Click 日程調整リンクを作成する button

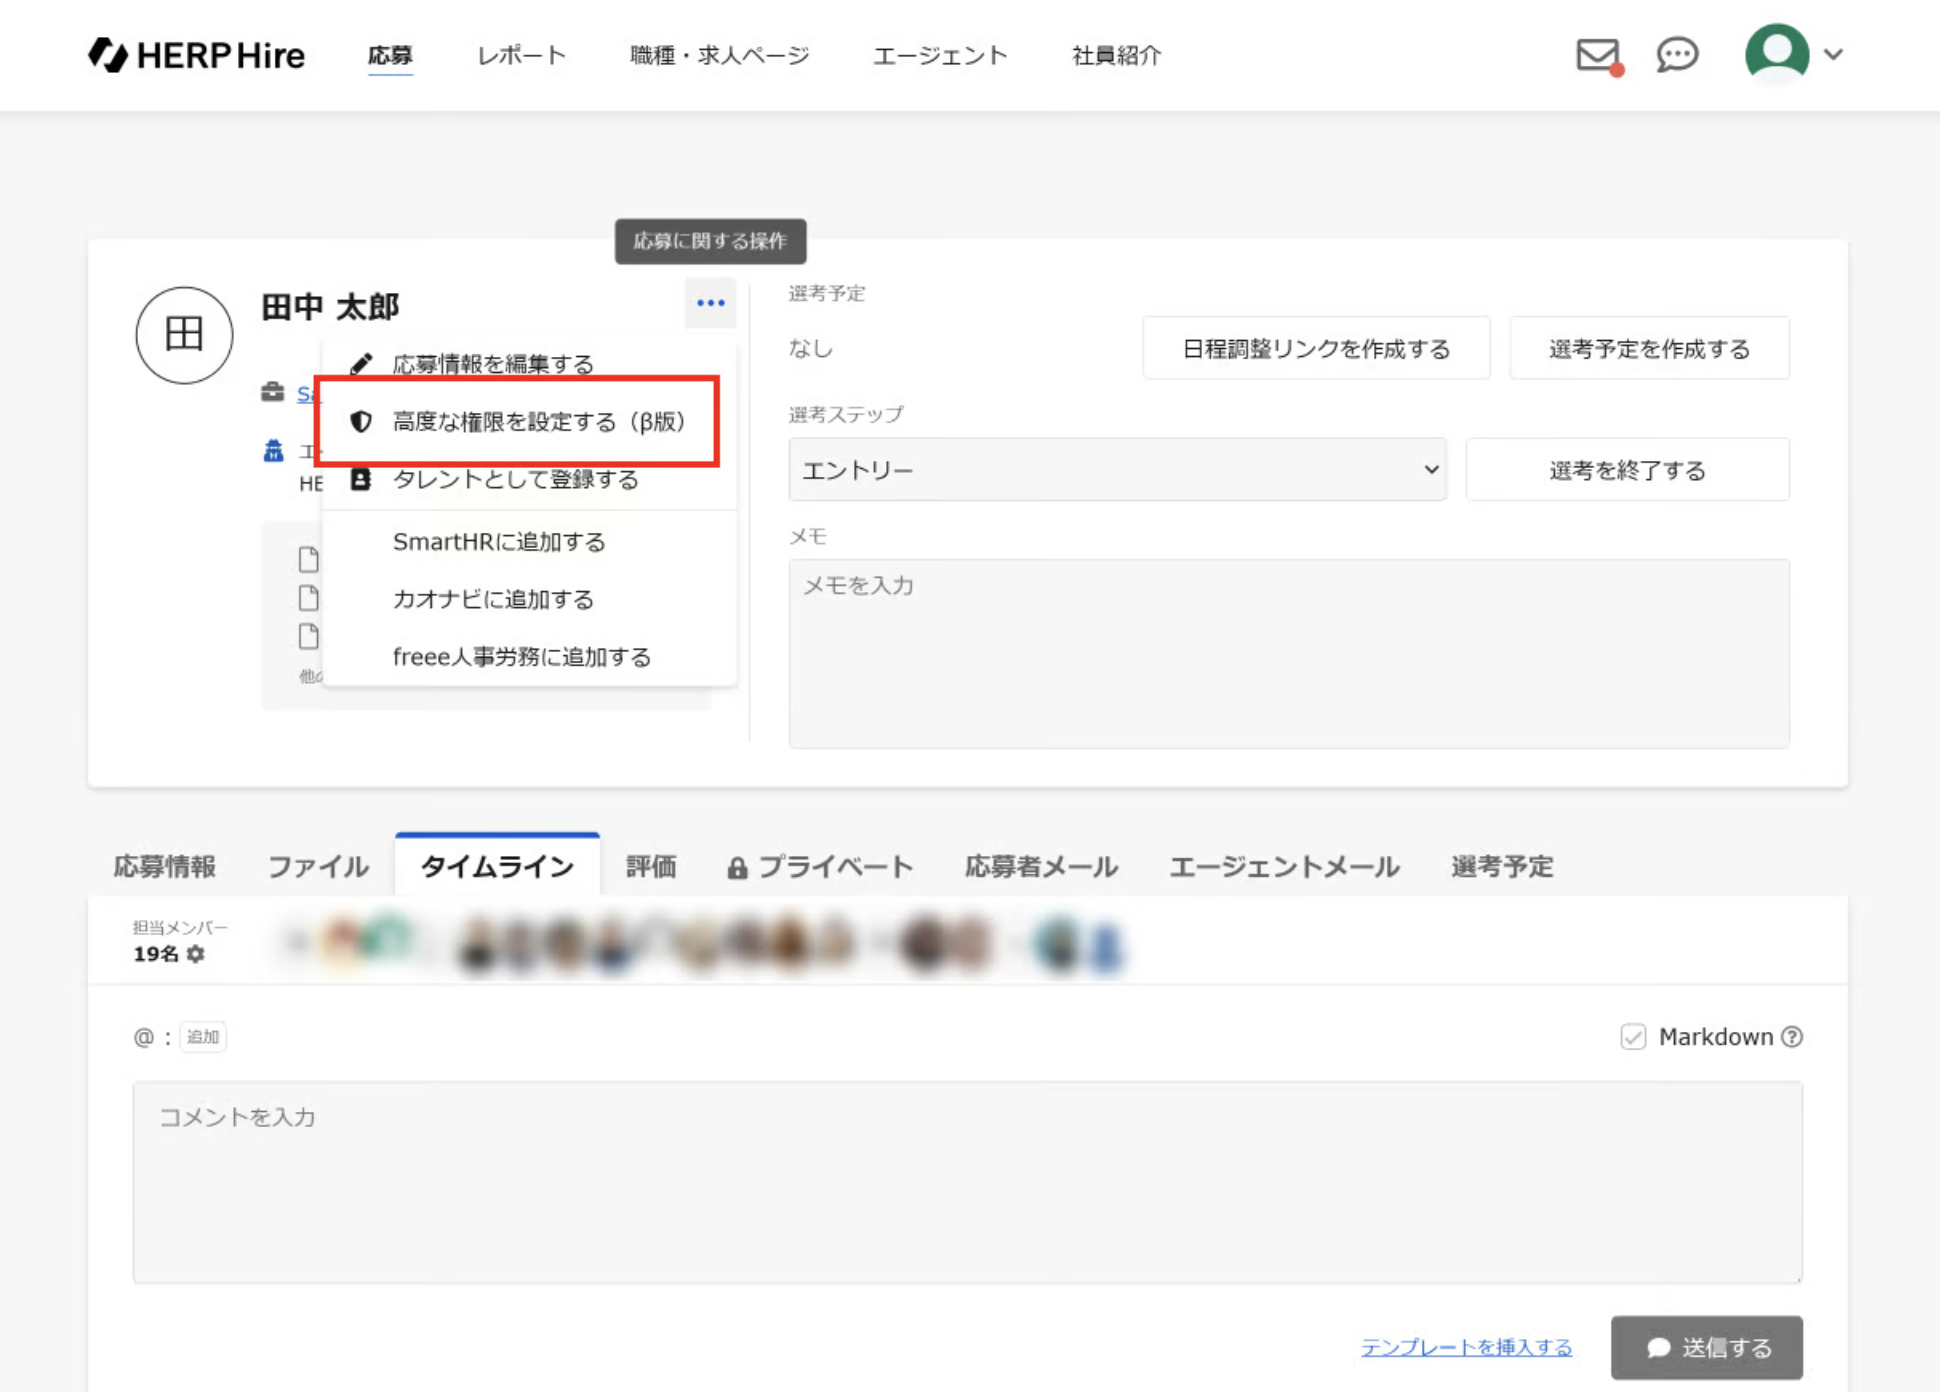tap(1315, 349)
